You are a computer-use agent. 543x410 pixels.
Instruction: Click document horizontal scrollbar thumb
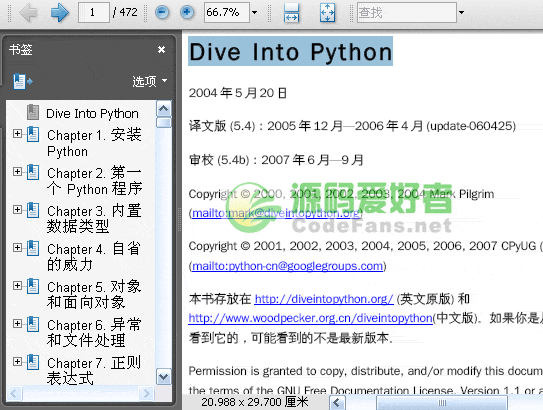(442, 403)
